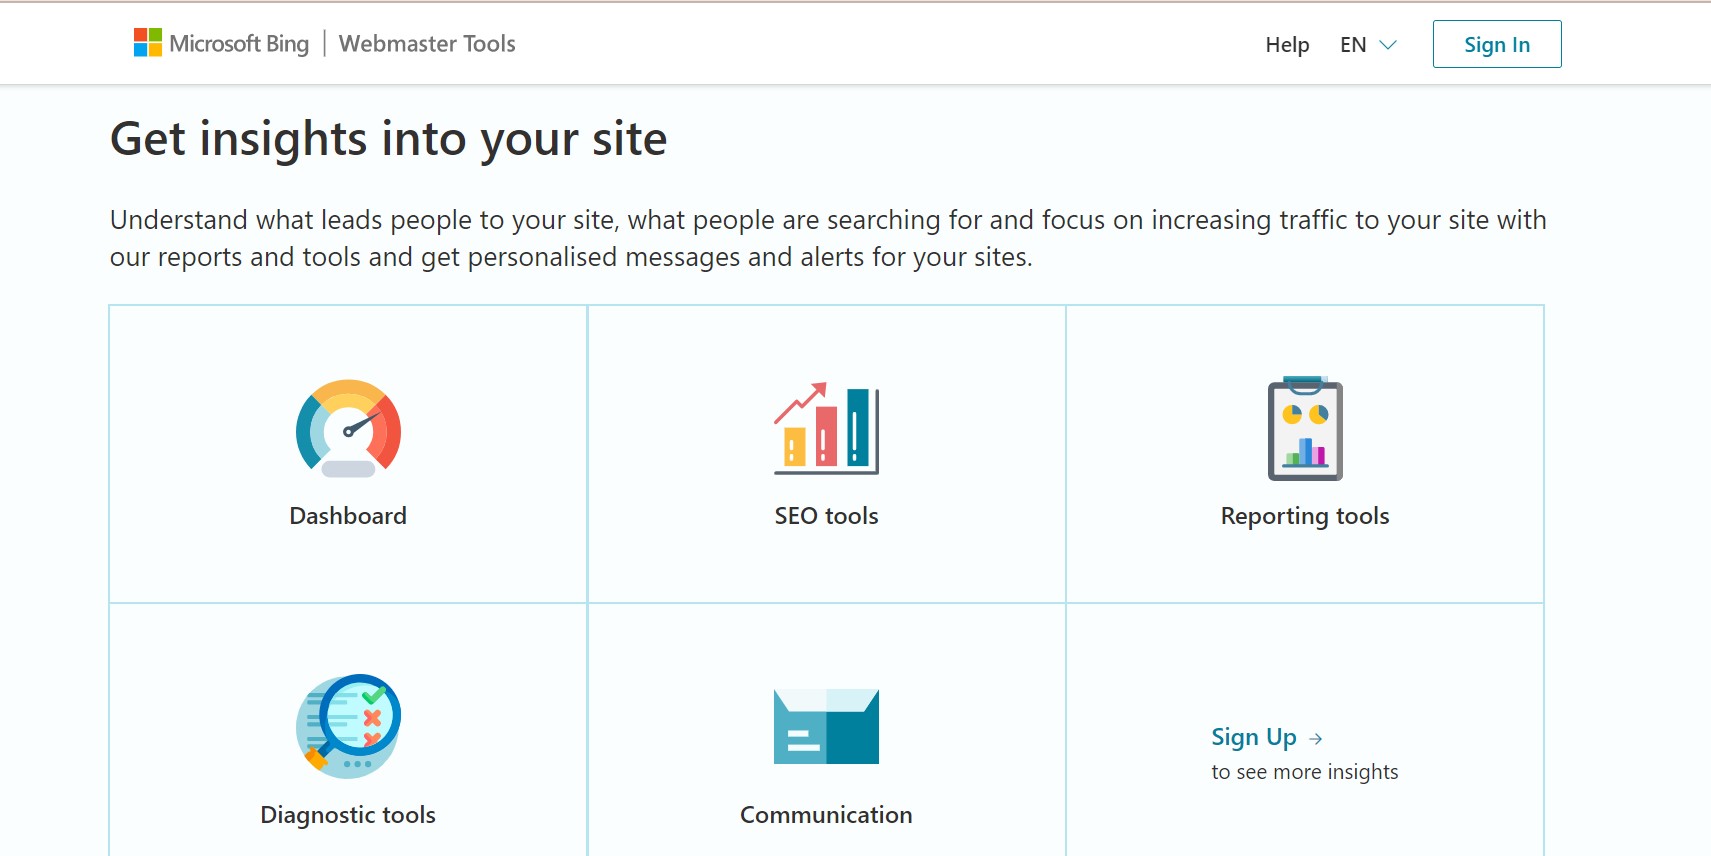1711x856 pixels.
Task: Click the Sign In button
Action: [1497, 44]
